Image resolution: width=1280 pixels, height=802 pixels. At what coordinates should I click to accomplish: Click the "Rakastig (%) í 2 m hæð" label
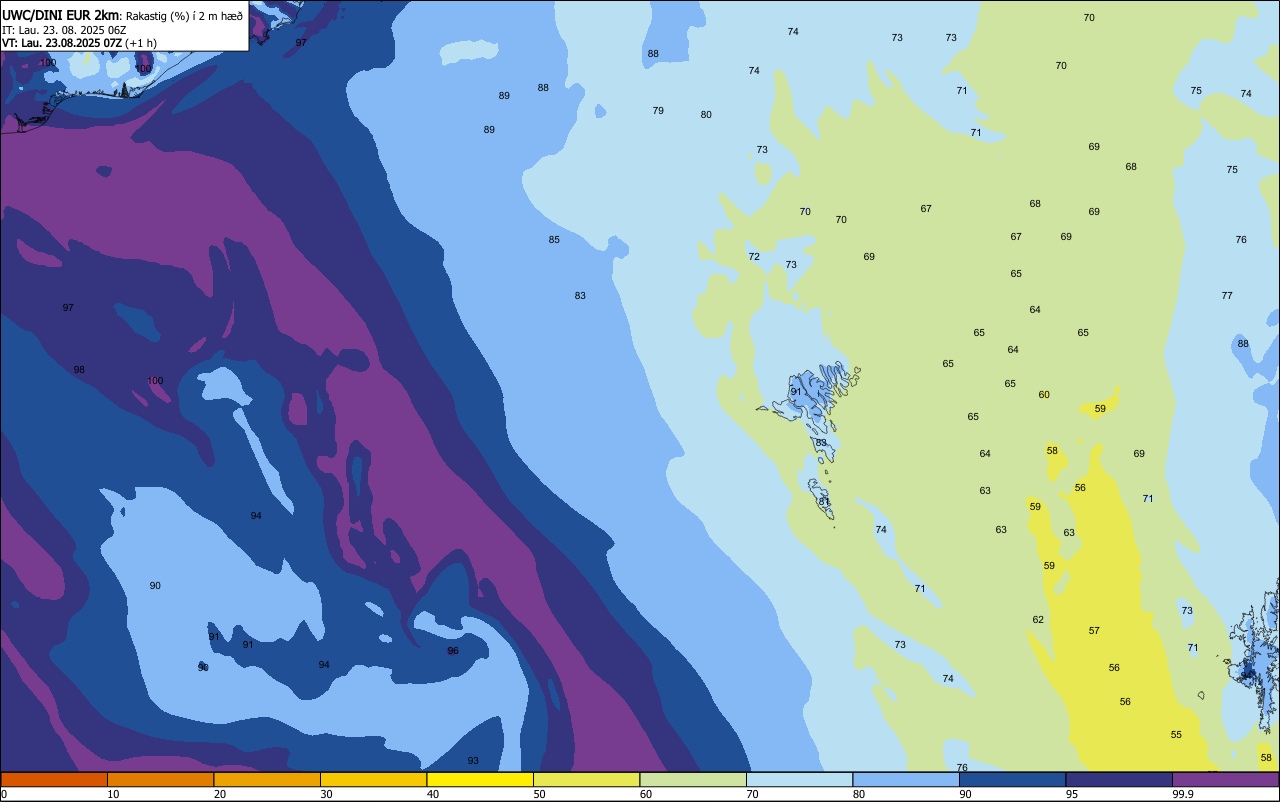pyautogui.click(x=184, y=15)
